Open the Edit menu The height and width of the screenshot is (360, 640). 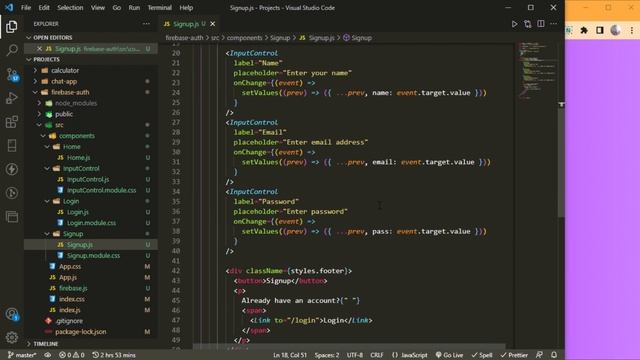44,8
